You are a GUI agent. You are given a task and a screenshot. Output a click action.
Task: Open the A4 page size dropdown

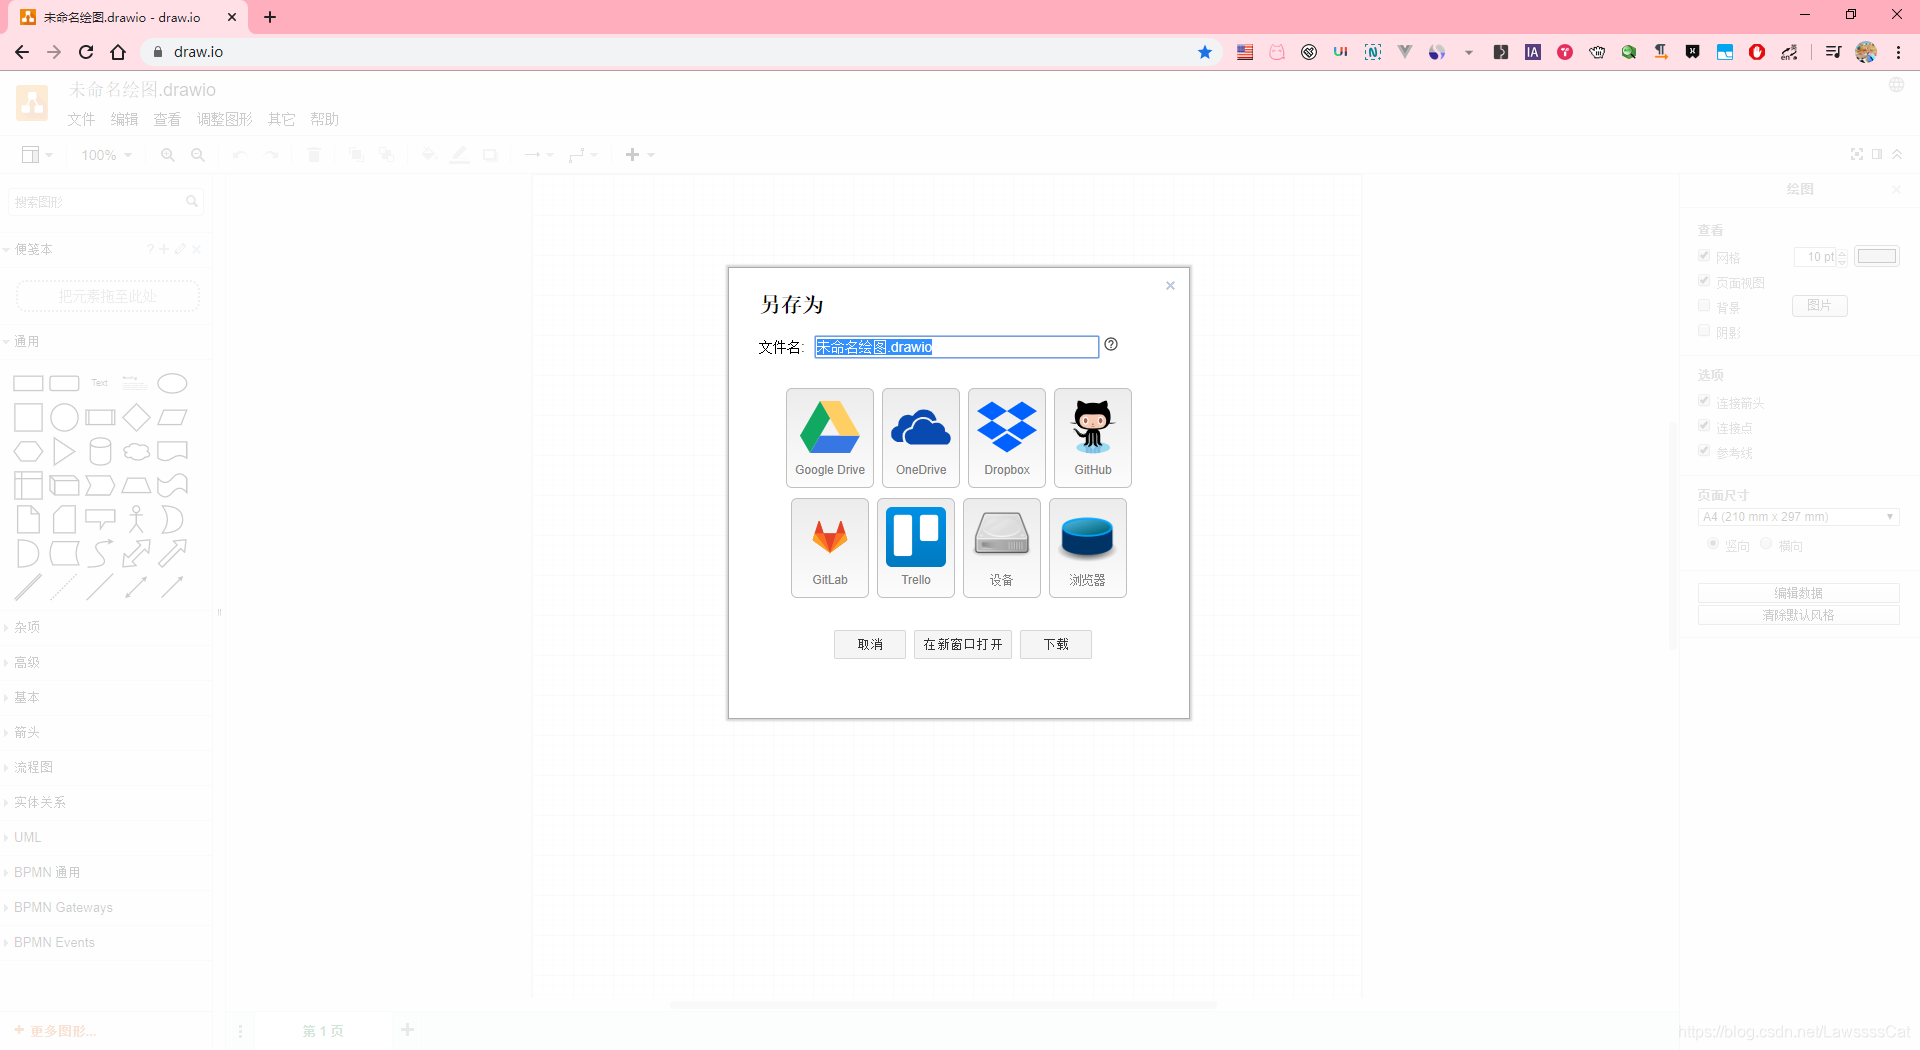[x=1798, y=517]
